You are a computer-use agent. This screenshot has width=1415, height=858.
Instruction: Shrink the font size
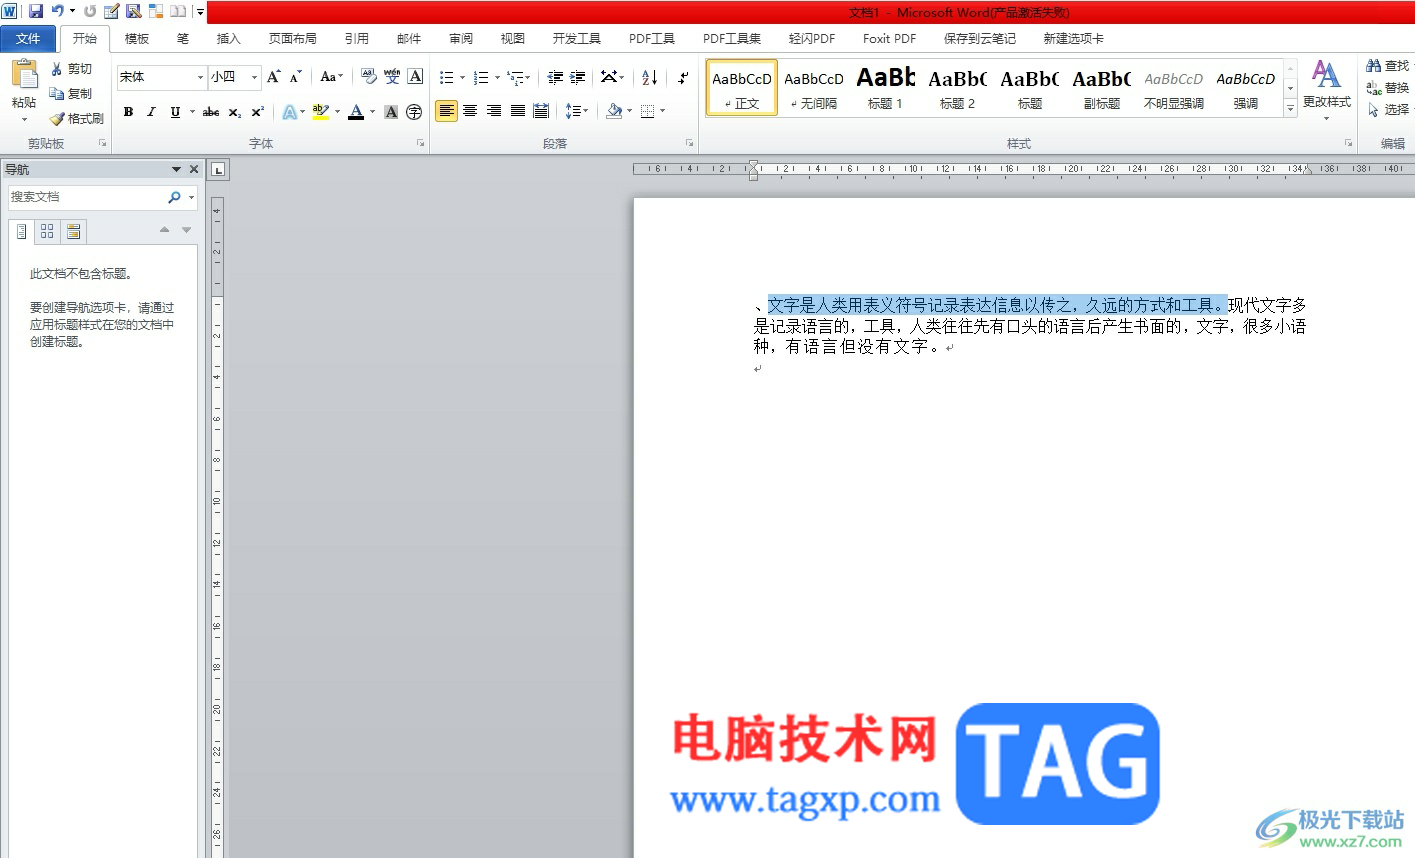click(295, 77)
